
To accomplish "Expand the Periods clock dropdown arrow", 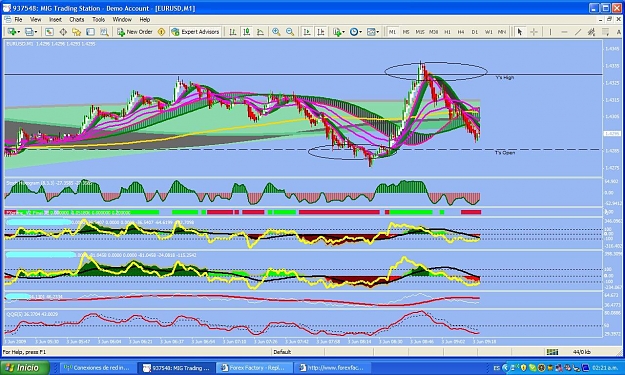I will click(360, 32).
